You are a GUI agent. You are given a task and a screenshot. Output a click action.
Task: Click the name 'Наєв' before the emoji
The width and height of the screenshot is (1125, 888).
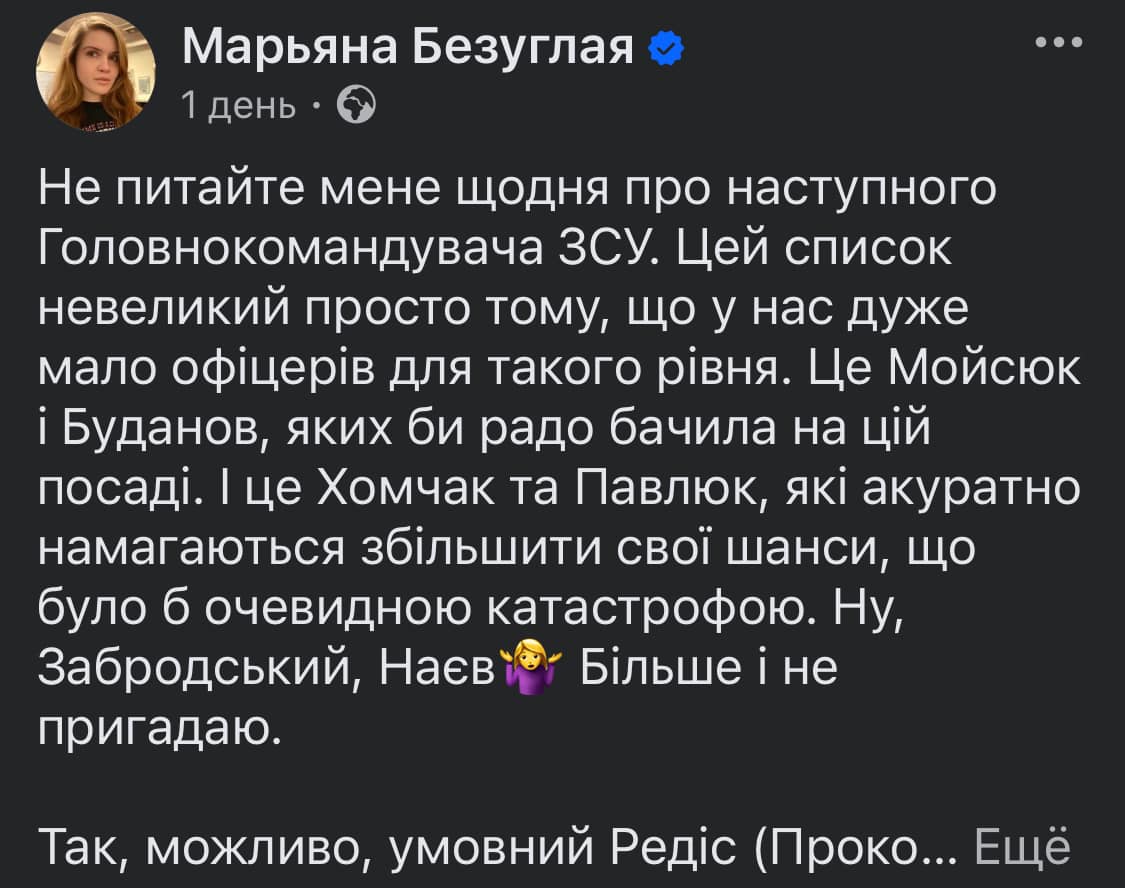coord(438,669)
